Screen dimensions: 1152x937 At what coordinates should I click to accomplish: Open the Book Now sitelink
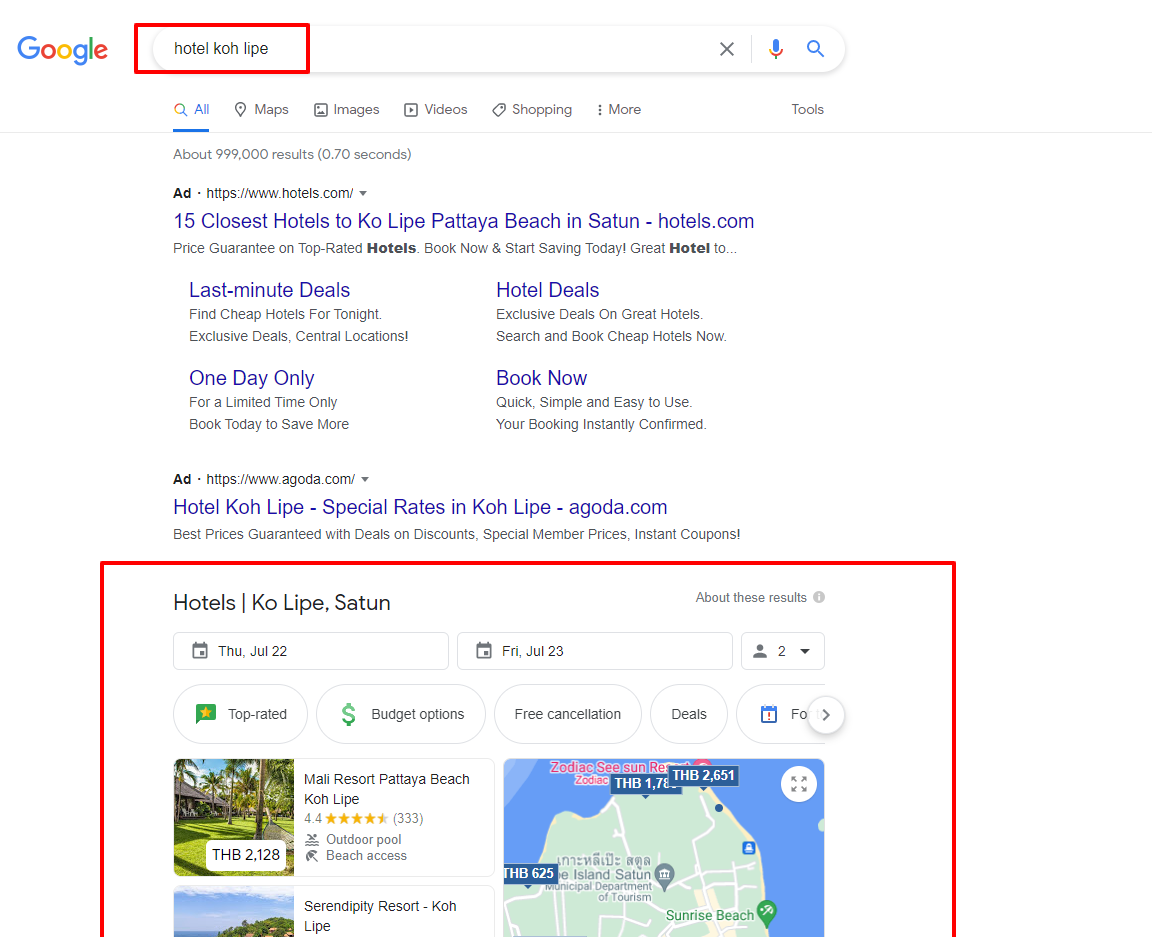541,378
